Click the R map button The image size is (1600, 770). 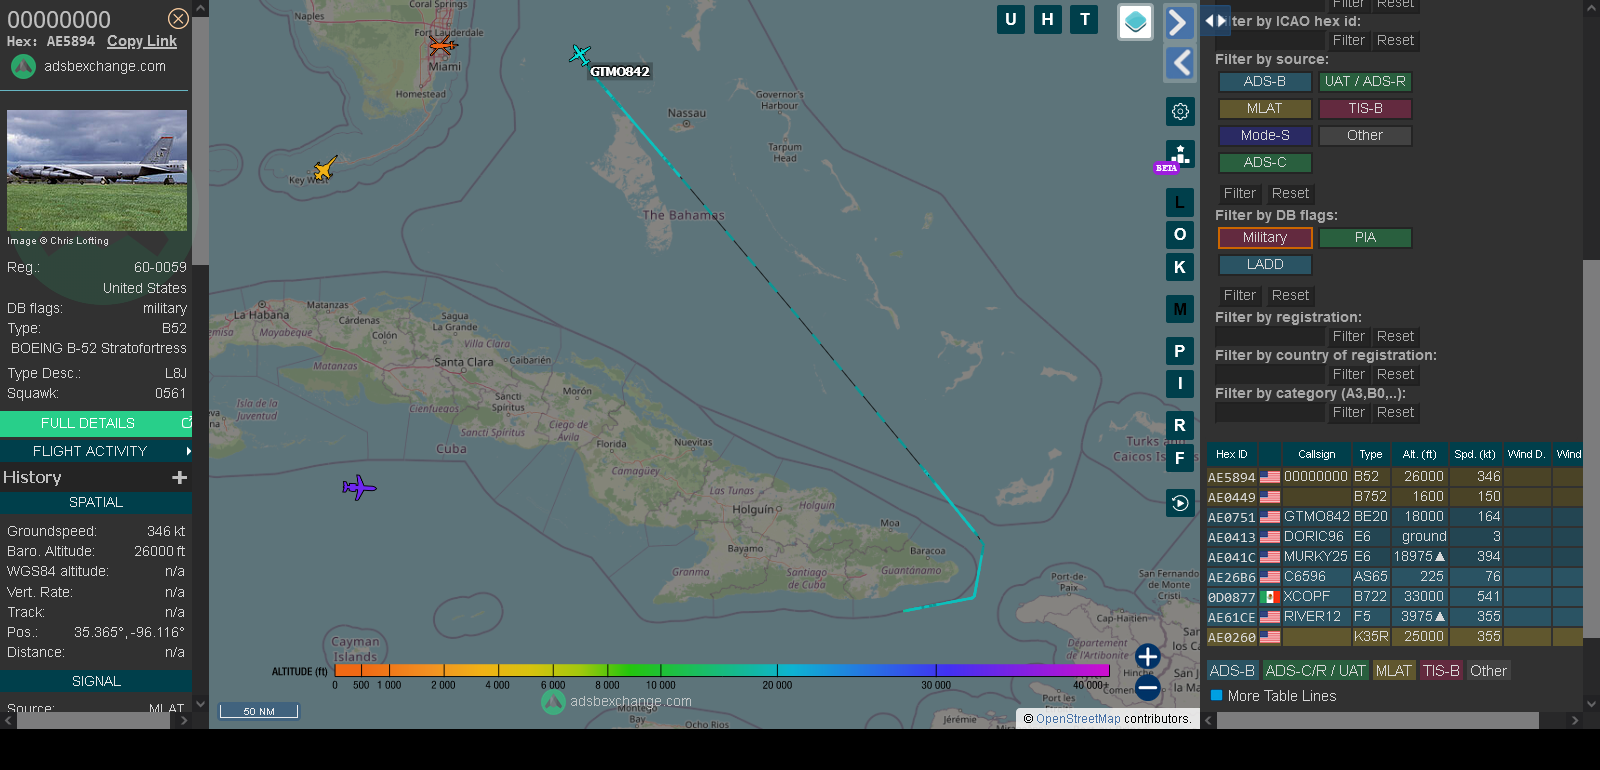[x=1180, y=425]
